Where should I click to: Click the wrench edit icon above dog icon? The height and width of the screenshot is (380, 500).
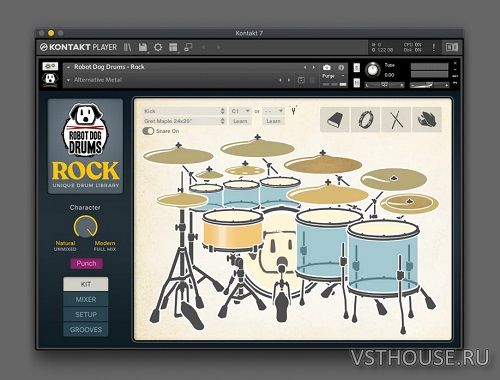click(x=50, y=66)
